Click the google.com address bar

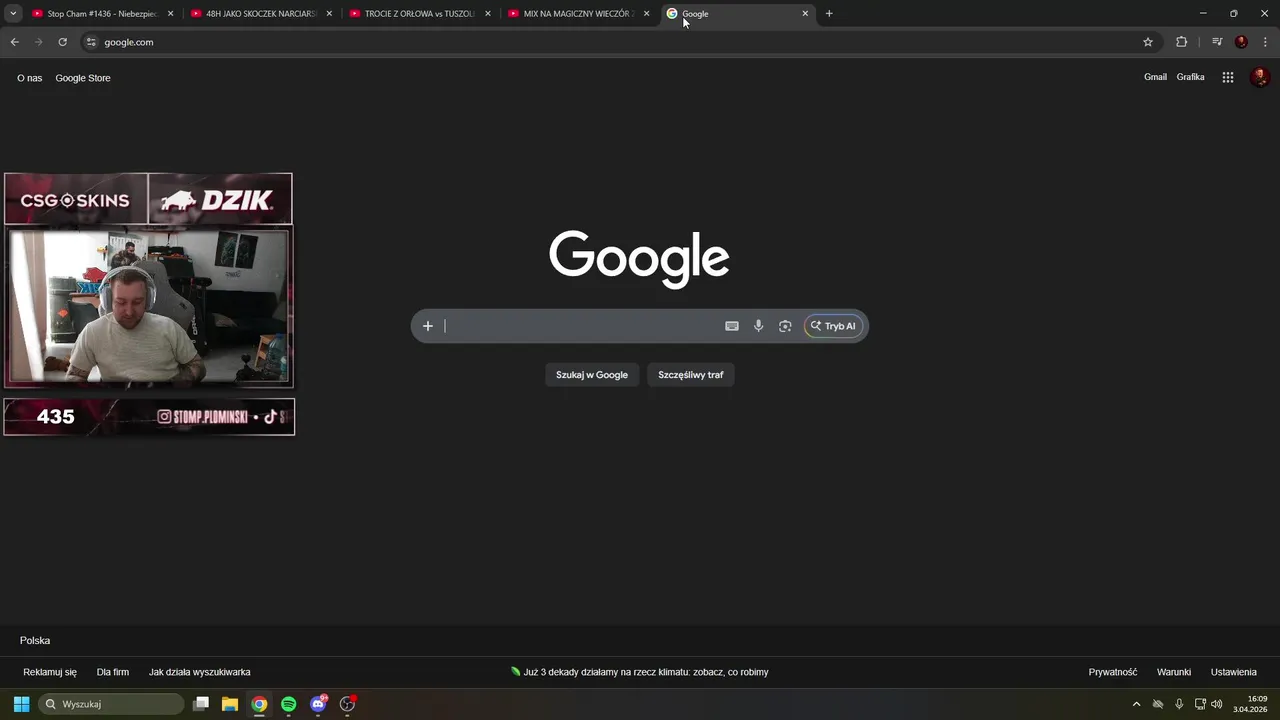[620, 42]
